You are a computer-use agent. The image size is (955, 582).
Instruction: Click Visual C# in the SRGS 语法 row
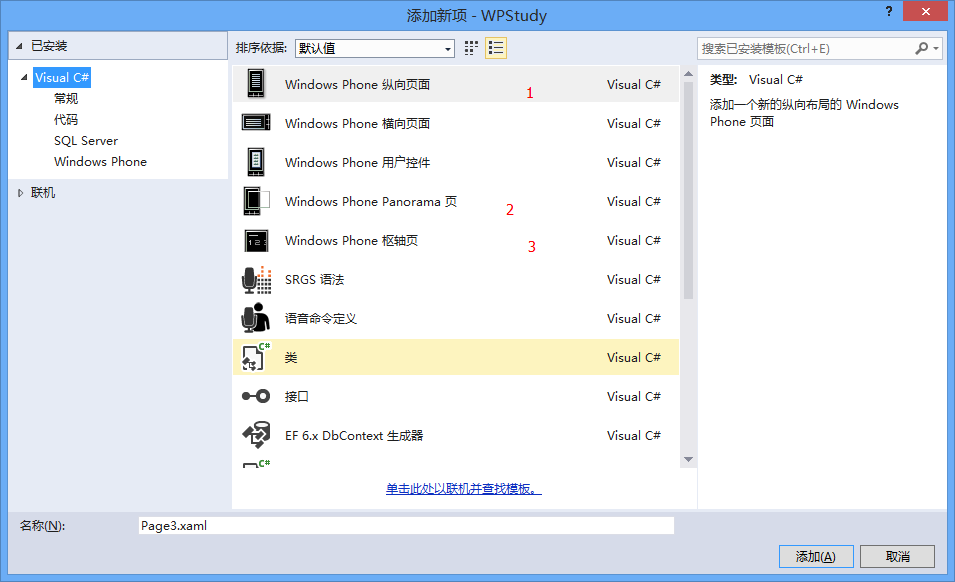(633, 279)
